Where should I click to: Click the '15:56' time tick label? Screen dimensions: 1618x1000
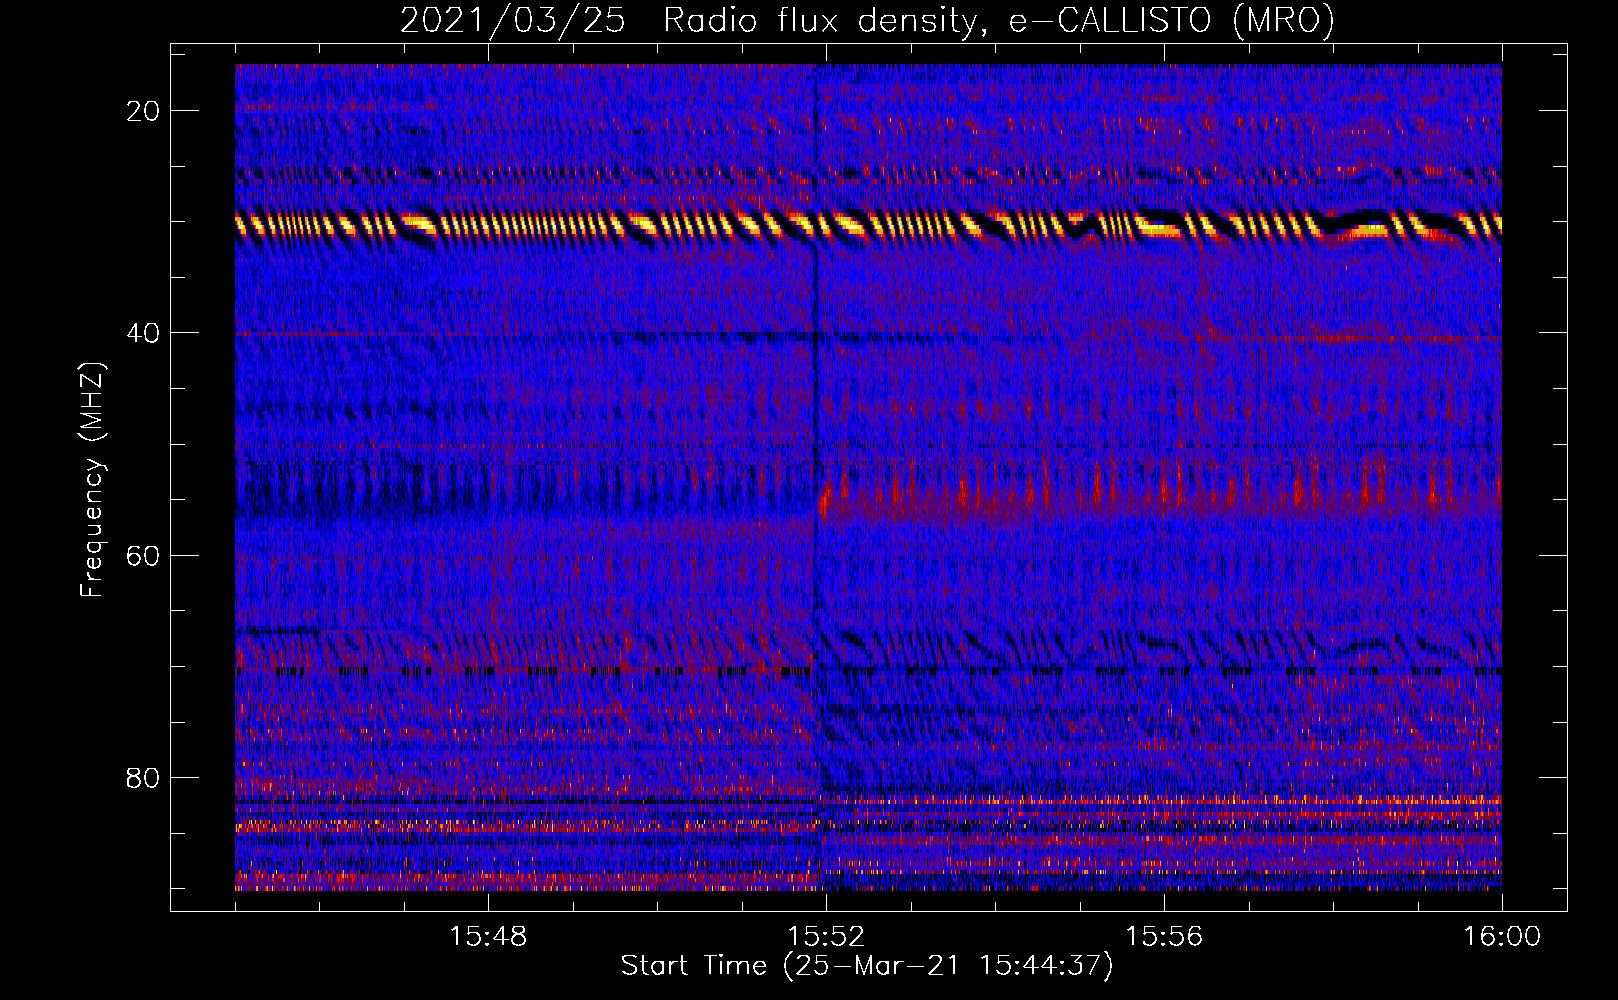point(1164,937)
